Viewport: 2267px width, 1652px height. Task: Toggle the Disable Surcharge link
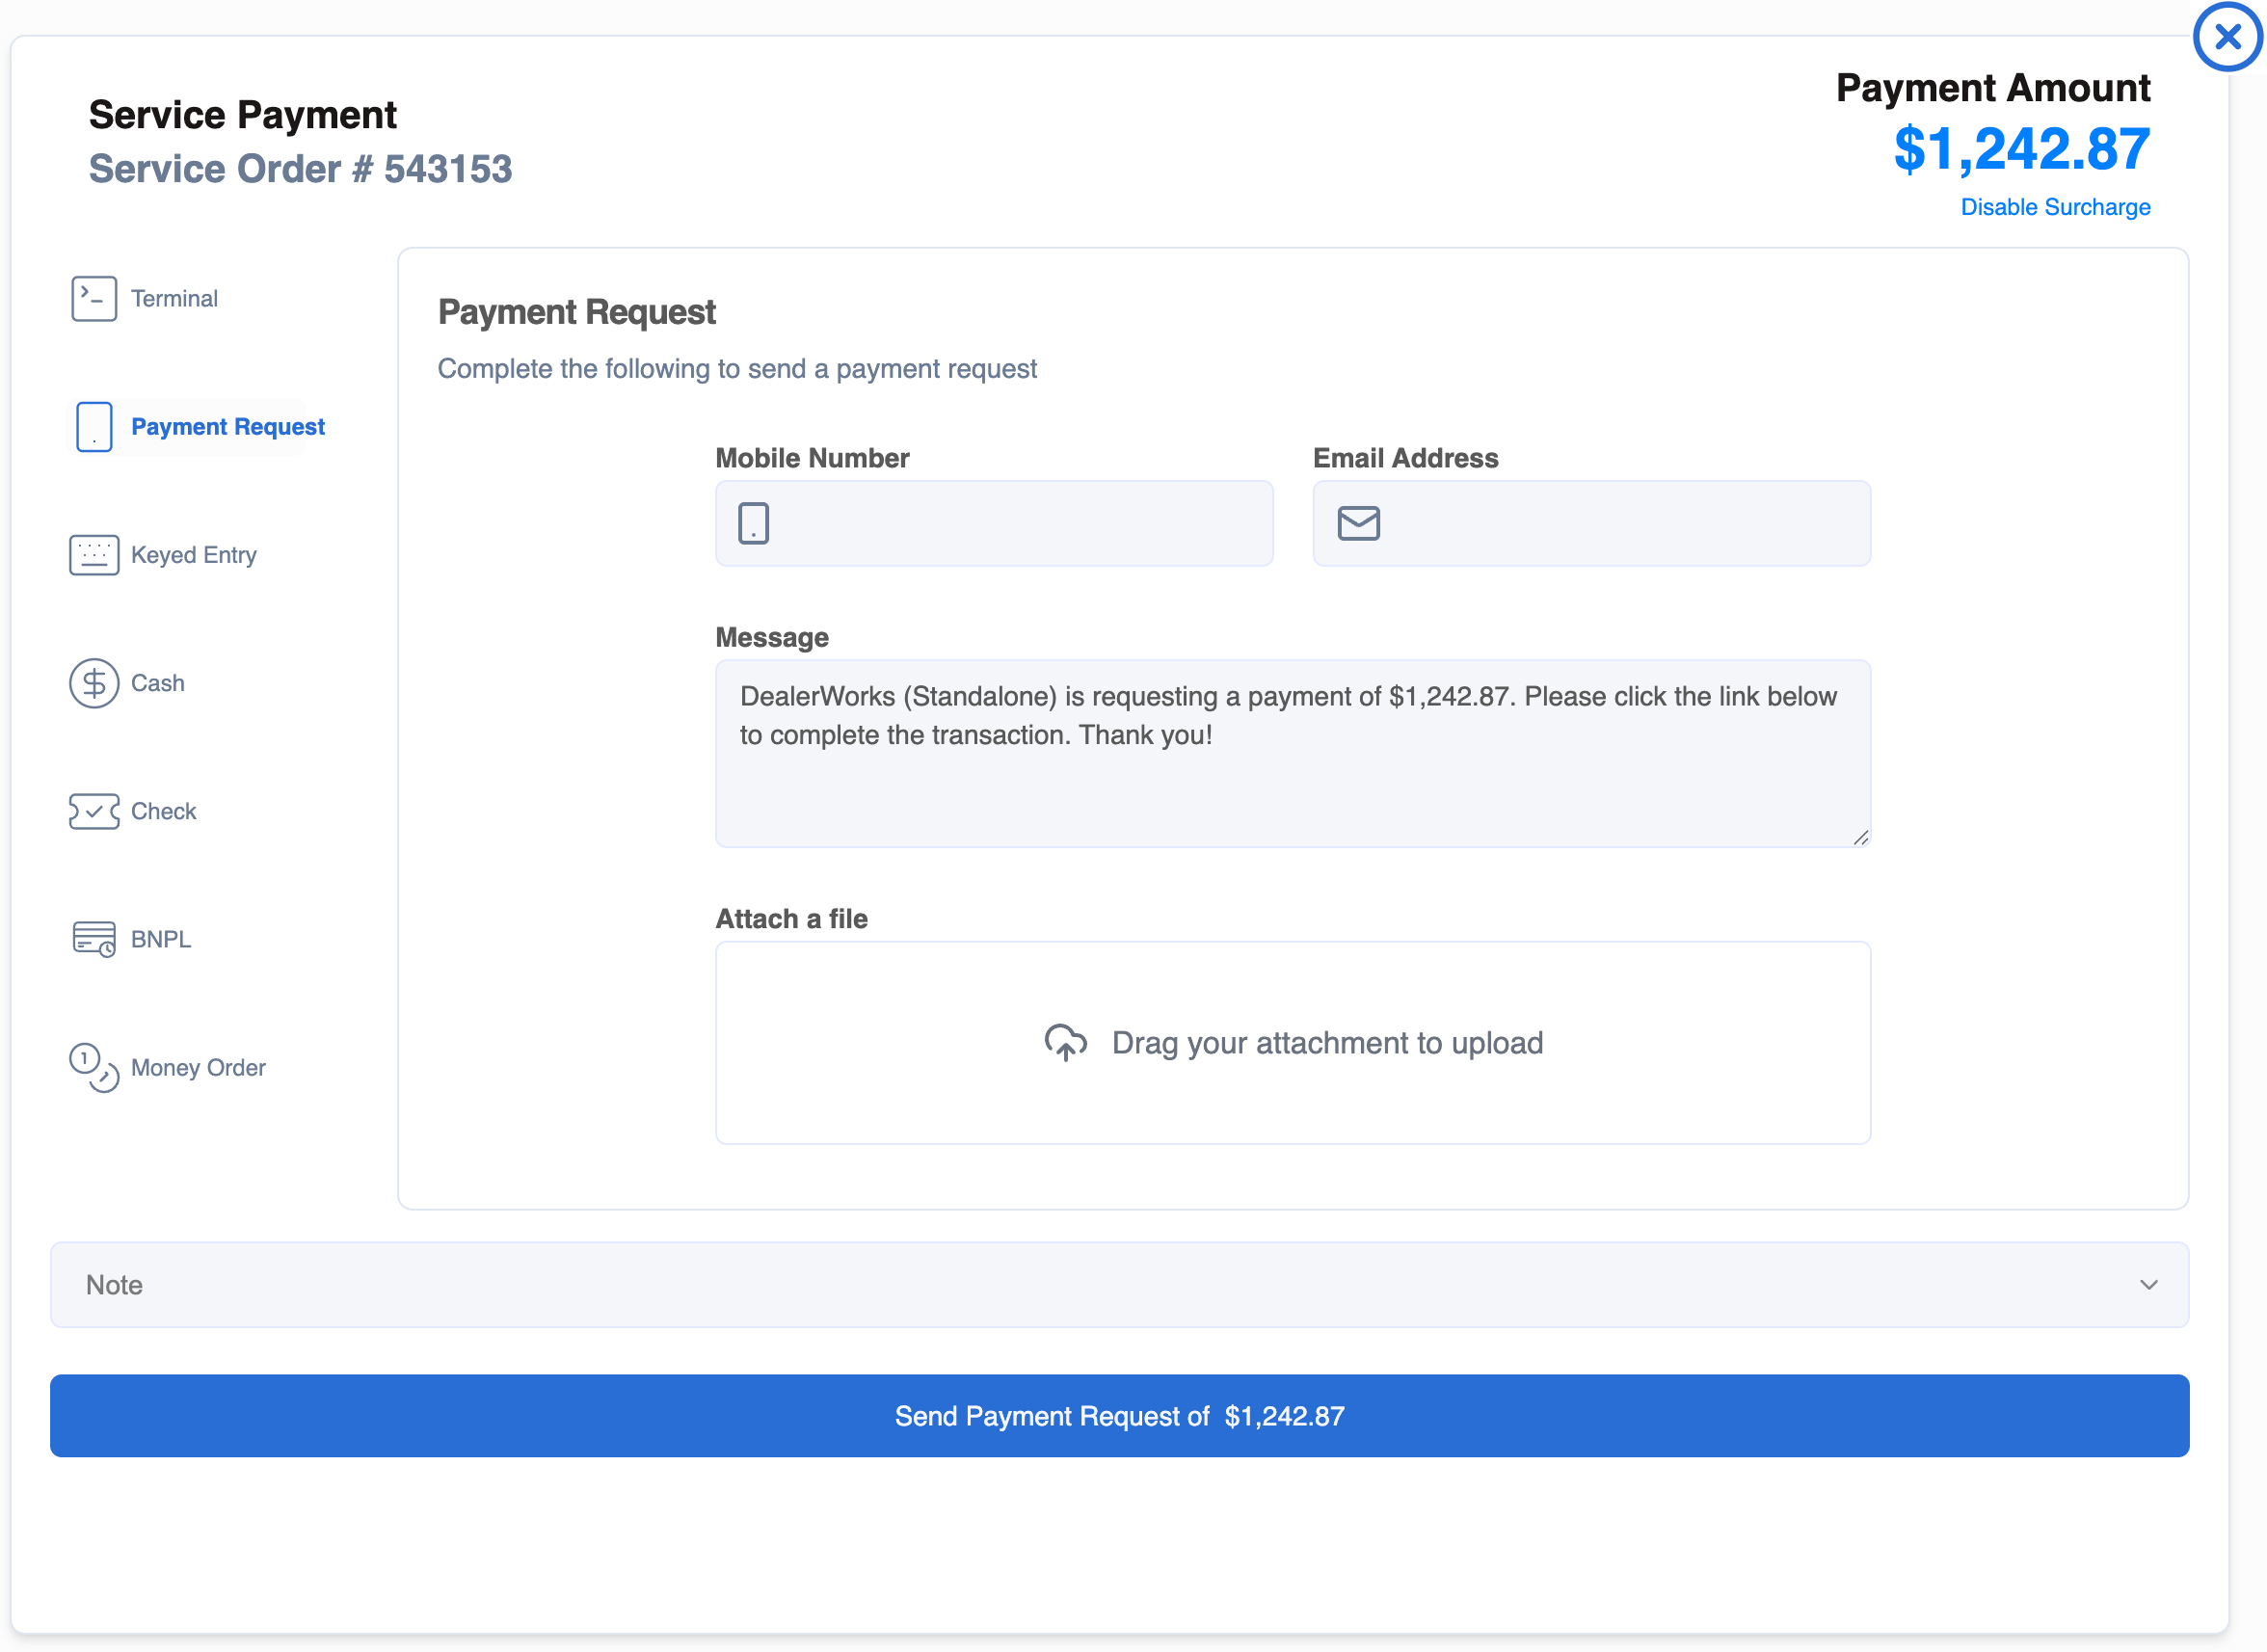click(x=2054, y=207)
